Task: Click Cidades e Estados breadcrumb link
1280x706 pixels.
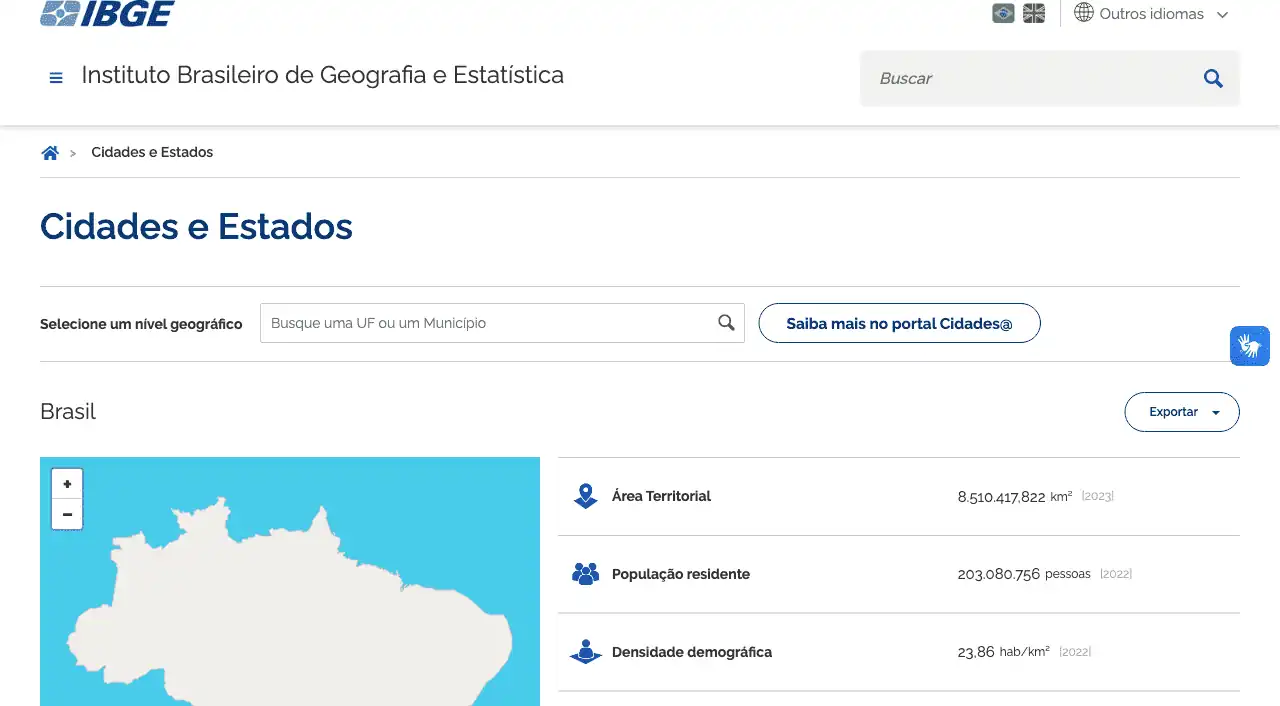Action: pos(152,153)
